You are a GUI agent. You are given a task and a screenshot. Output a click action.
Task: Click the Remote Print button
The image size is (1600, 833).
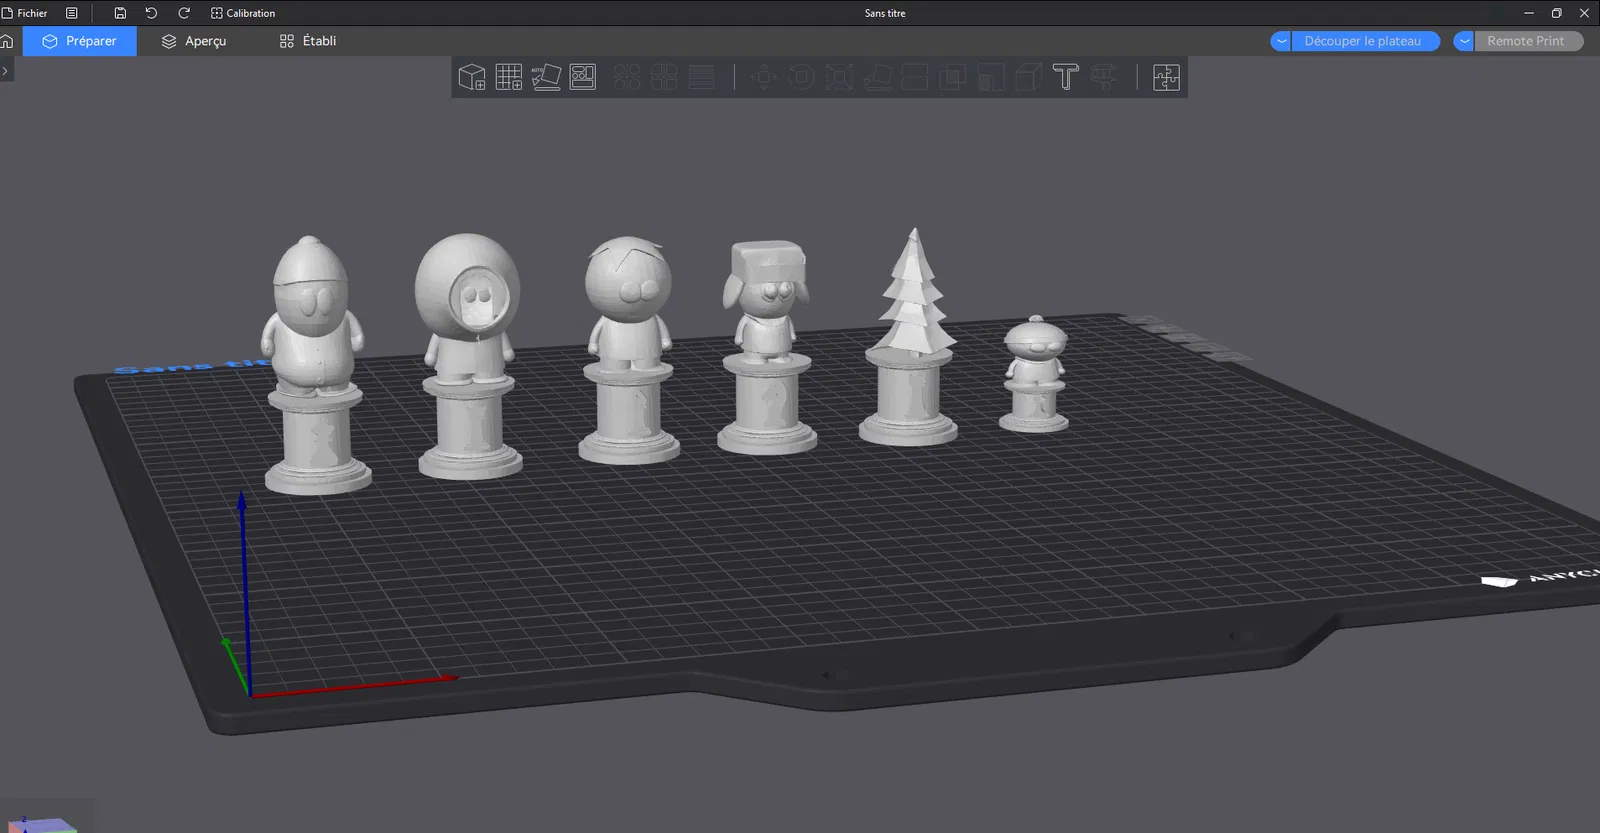(x=1528, y=41)
